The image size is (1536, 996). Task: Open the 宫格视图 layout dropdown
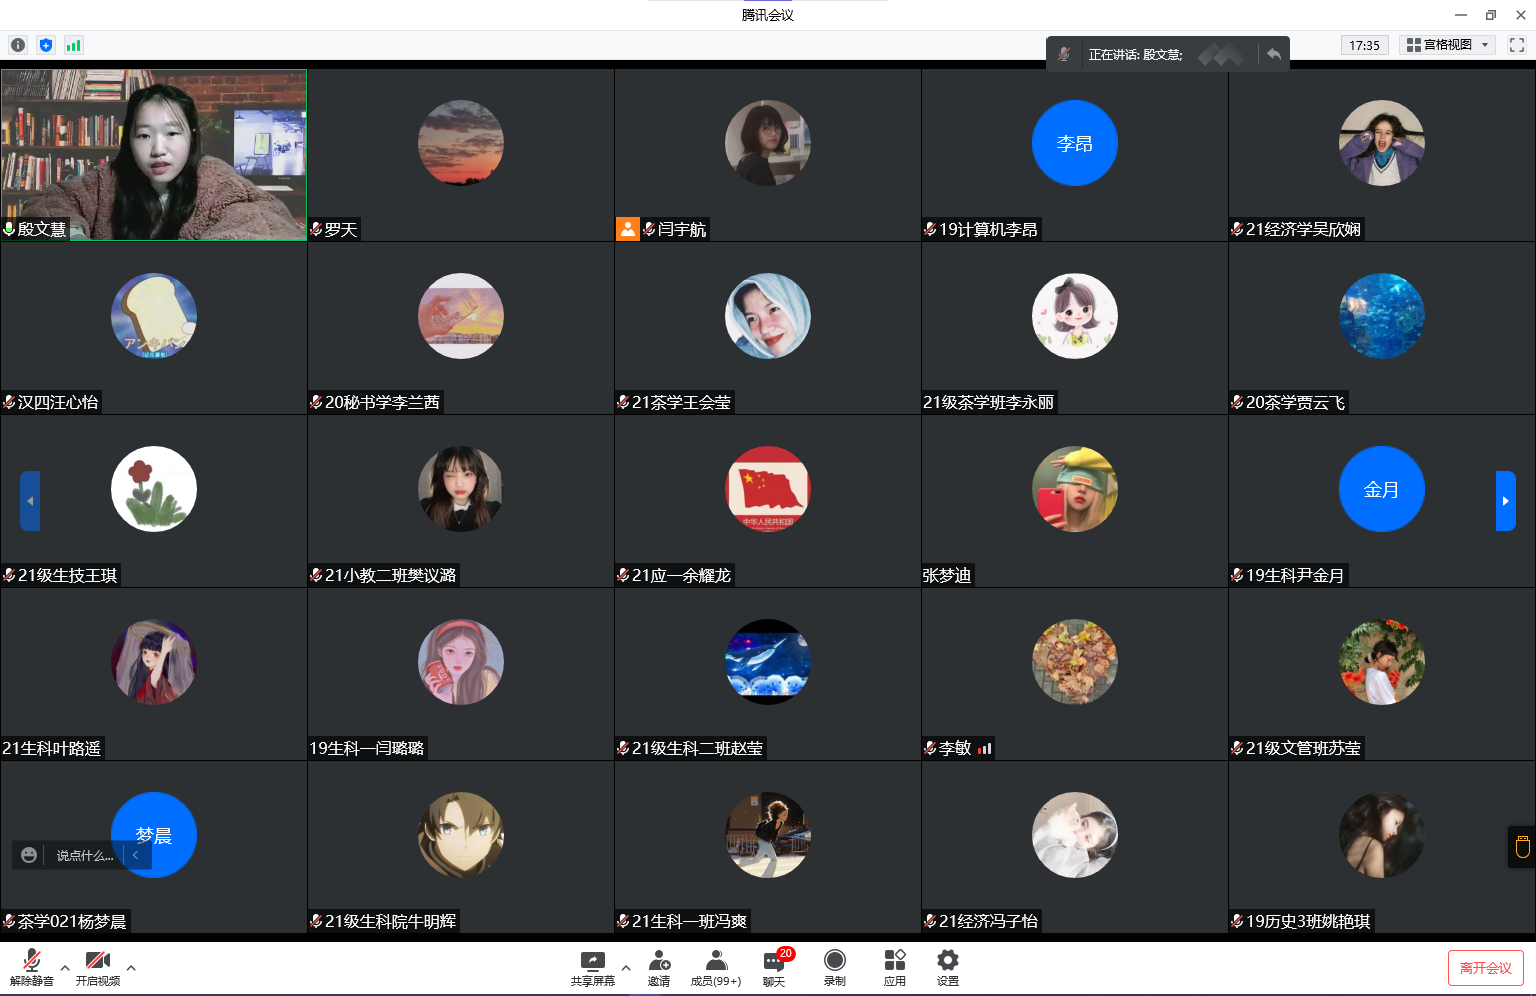1447,45
